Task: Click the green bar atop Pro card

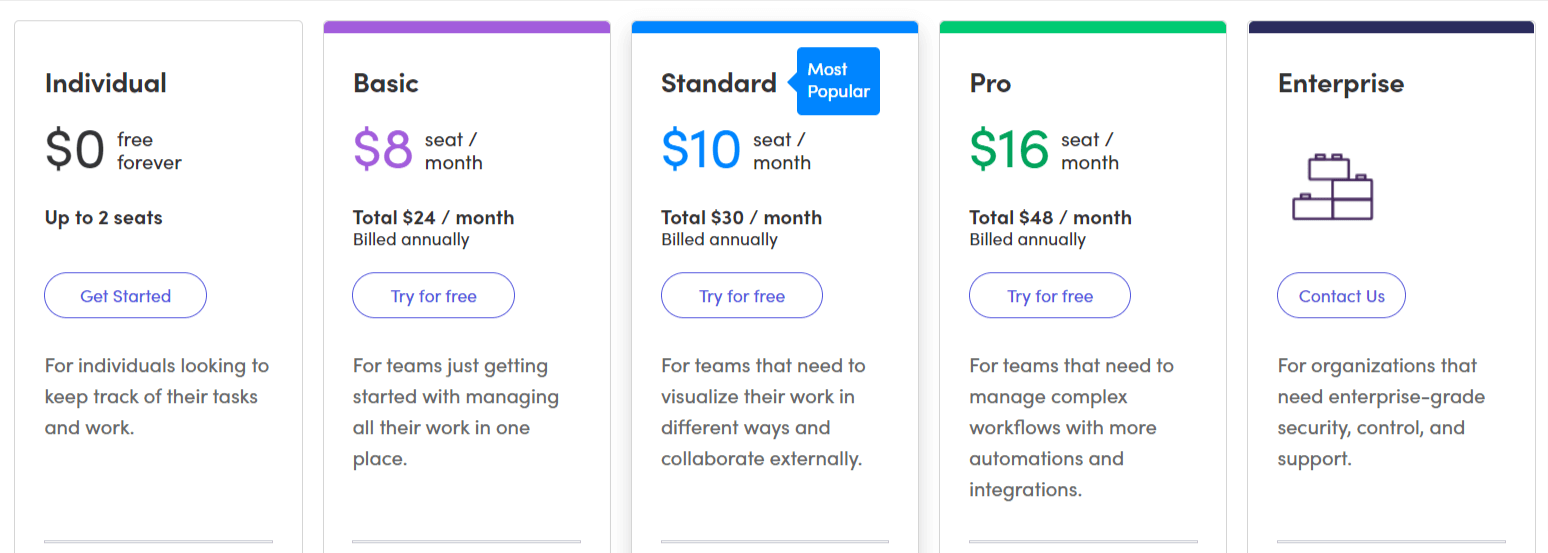Action: (x=1083, y=27)
